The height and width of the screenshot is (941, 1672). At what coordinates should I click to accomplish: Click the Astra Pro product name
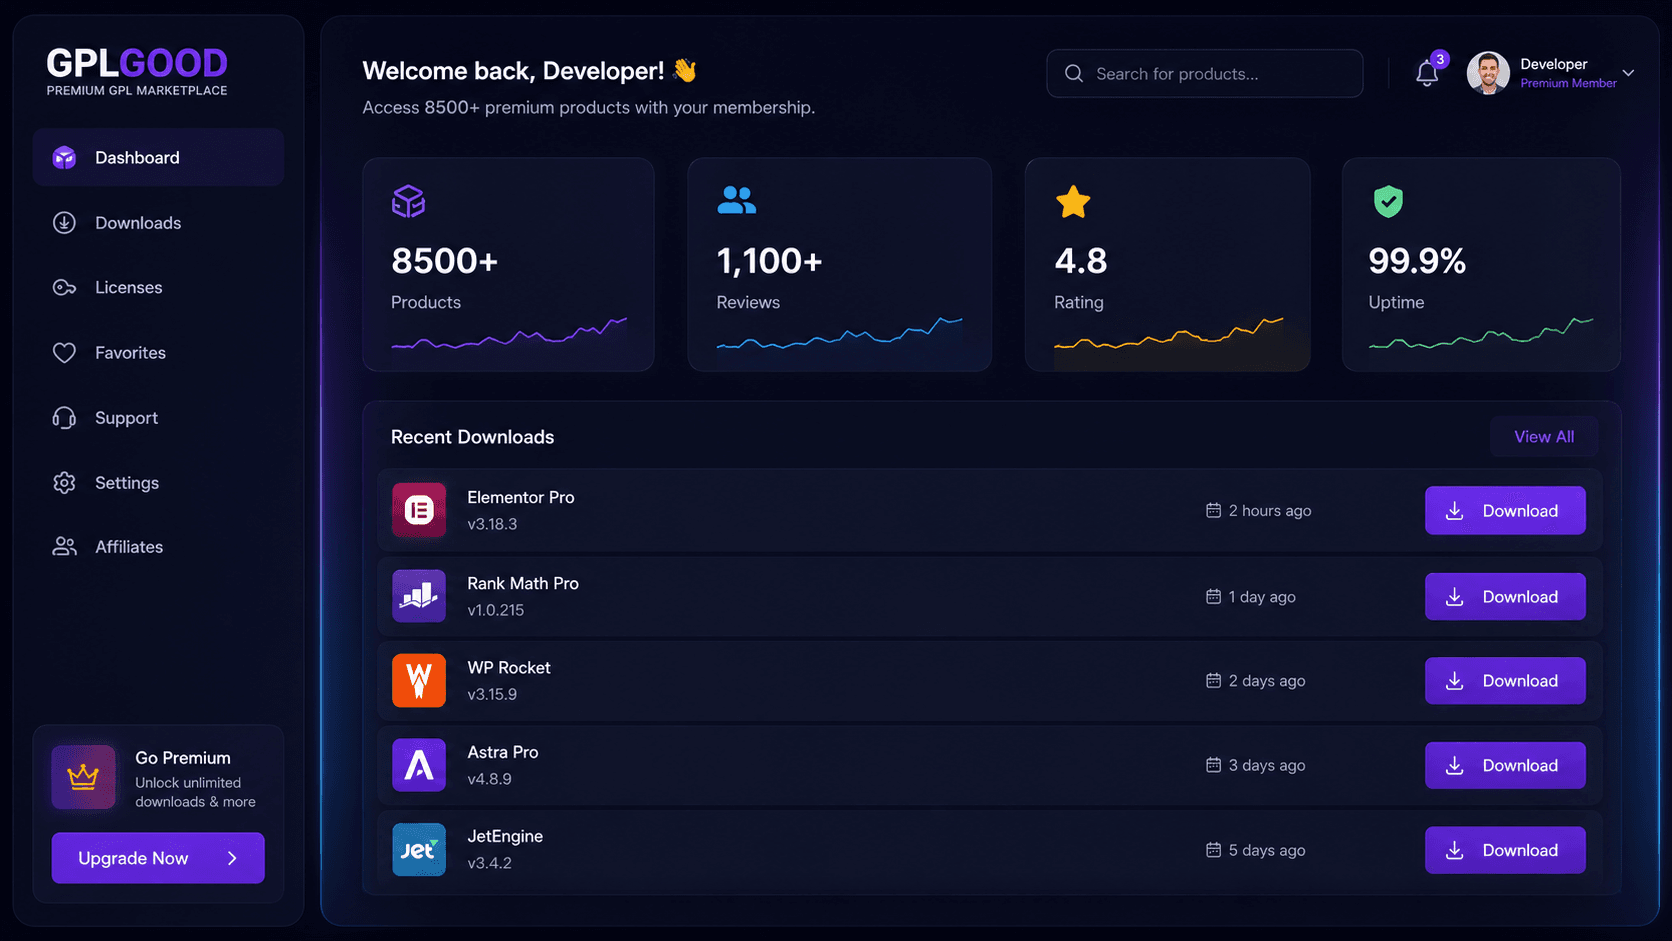tap(503, 752)
